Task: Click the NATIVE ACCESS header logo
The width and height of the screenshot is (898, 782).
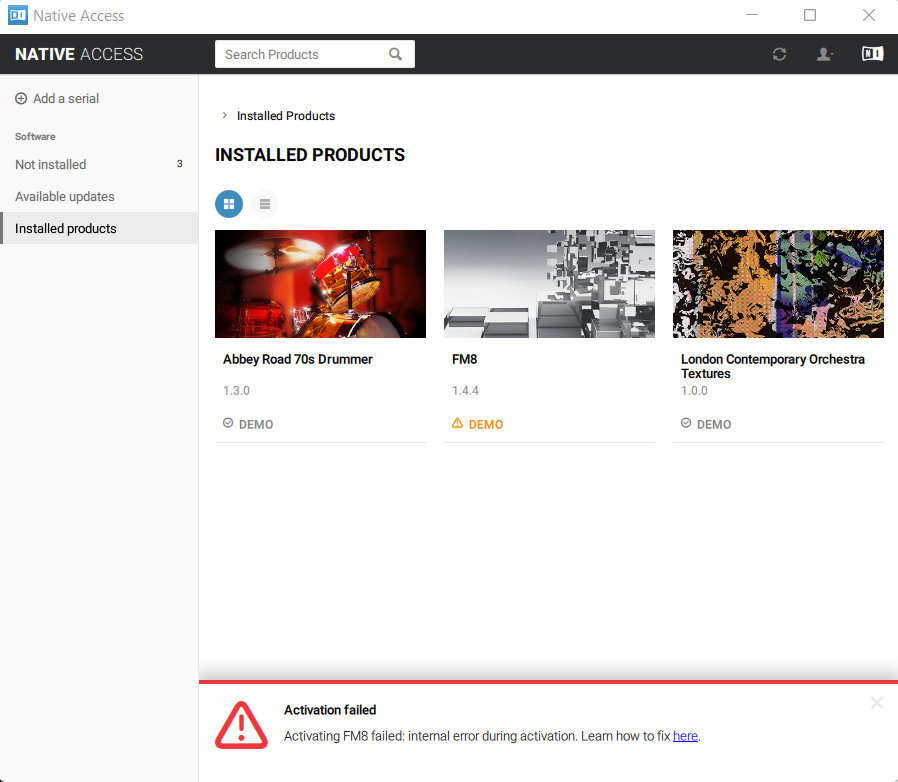Action: pos(79,54)
